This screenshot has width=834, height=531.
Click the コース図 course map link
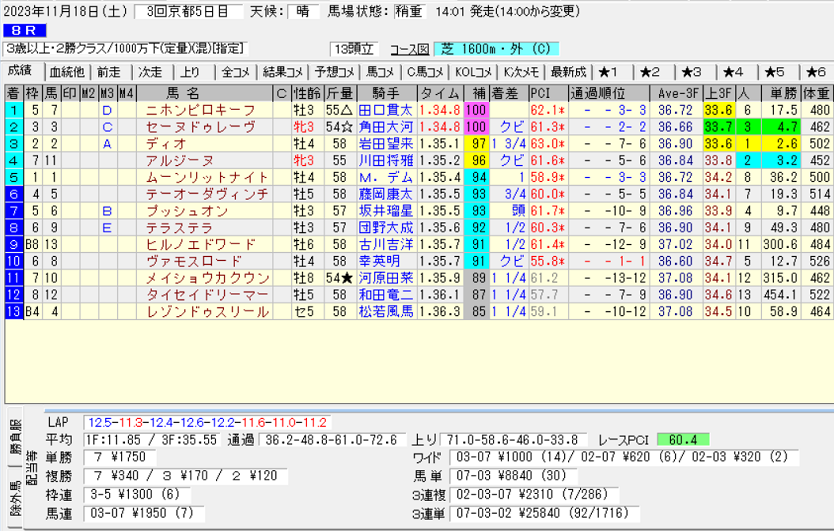(409, 49)
